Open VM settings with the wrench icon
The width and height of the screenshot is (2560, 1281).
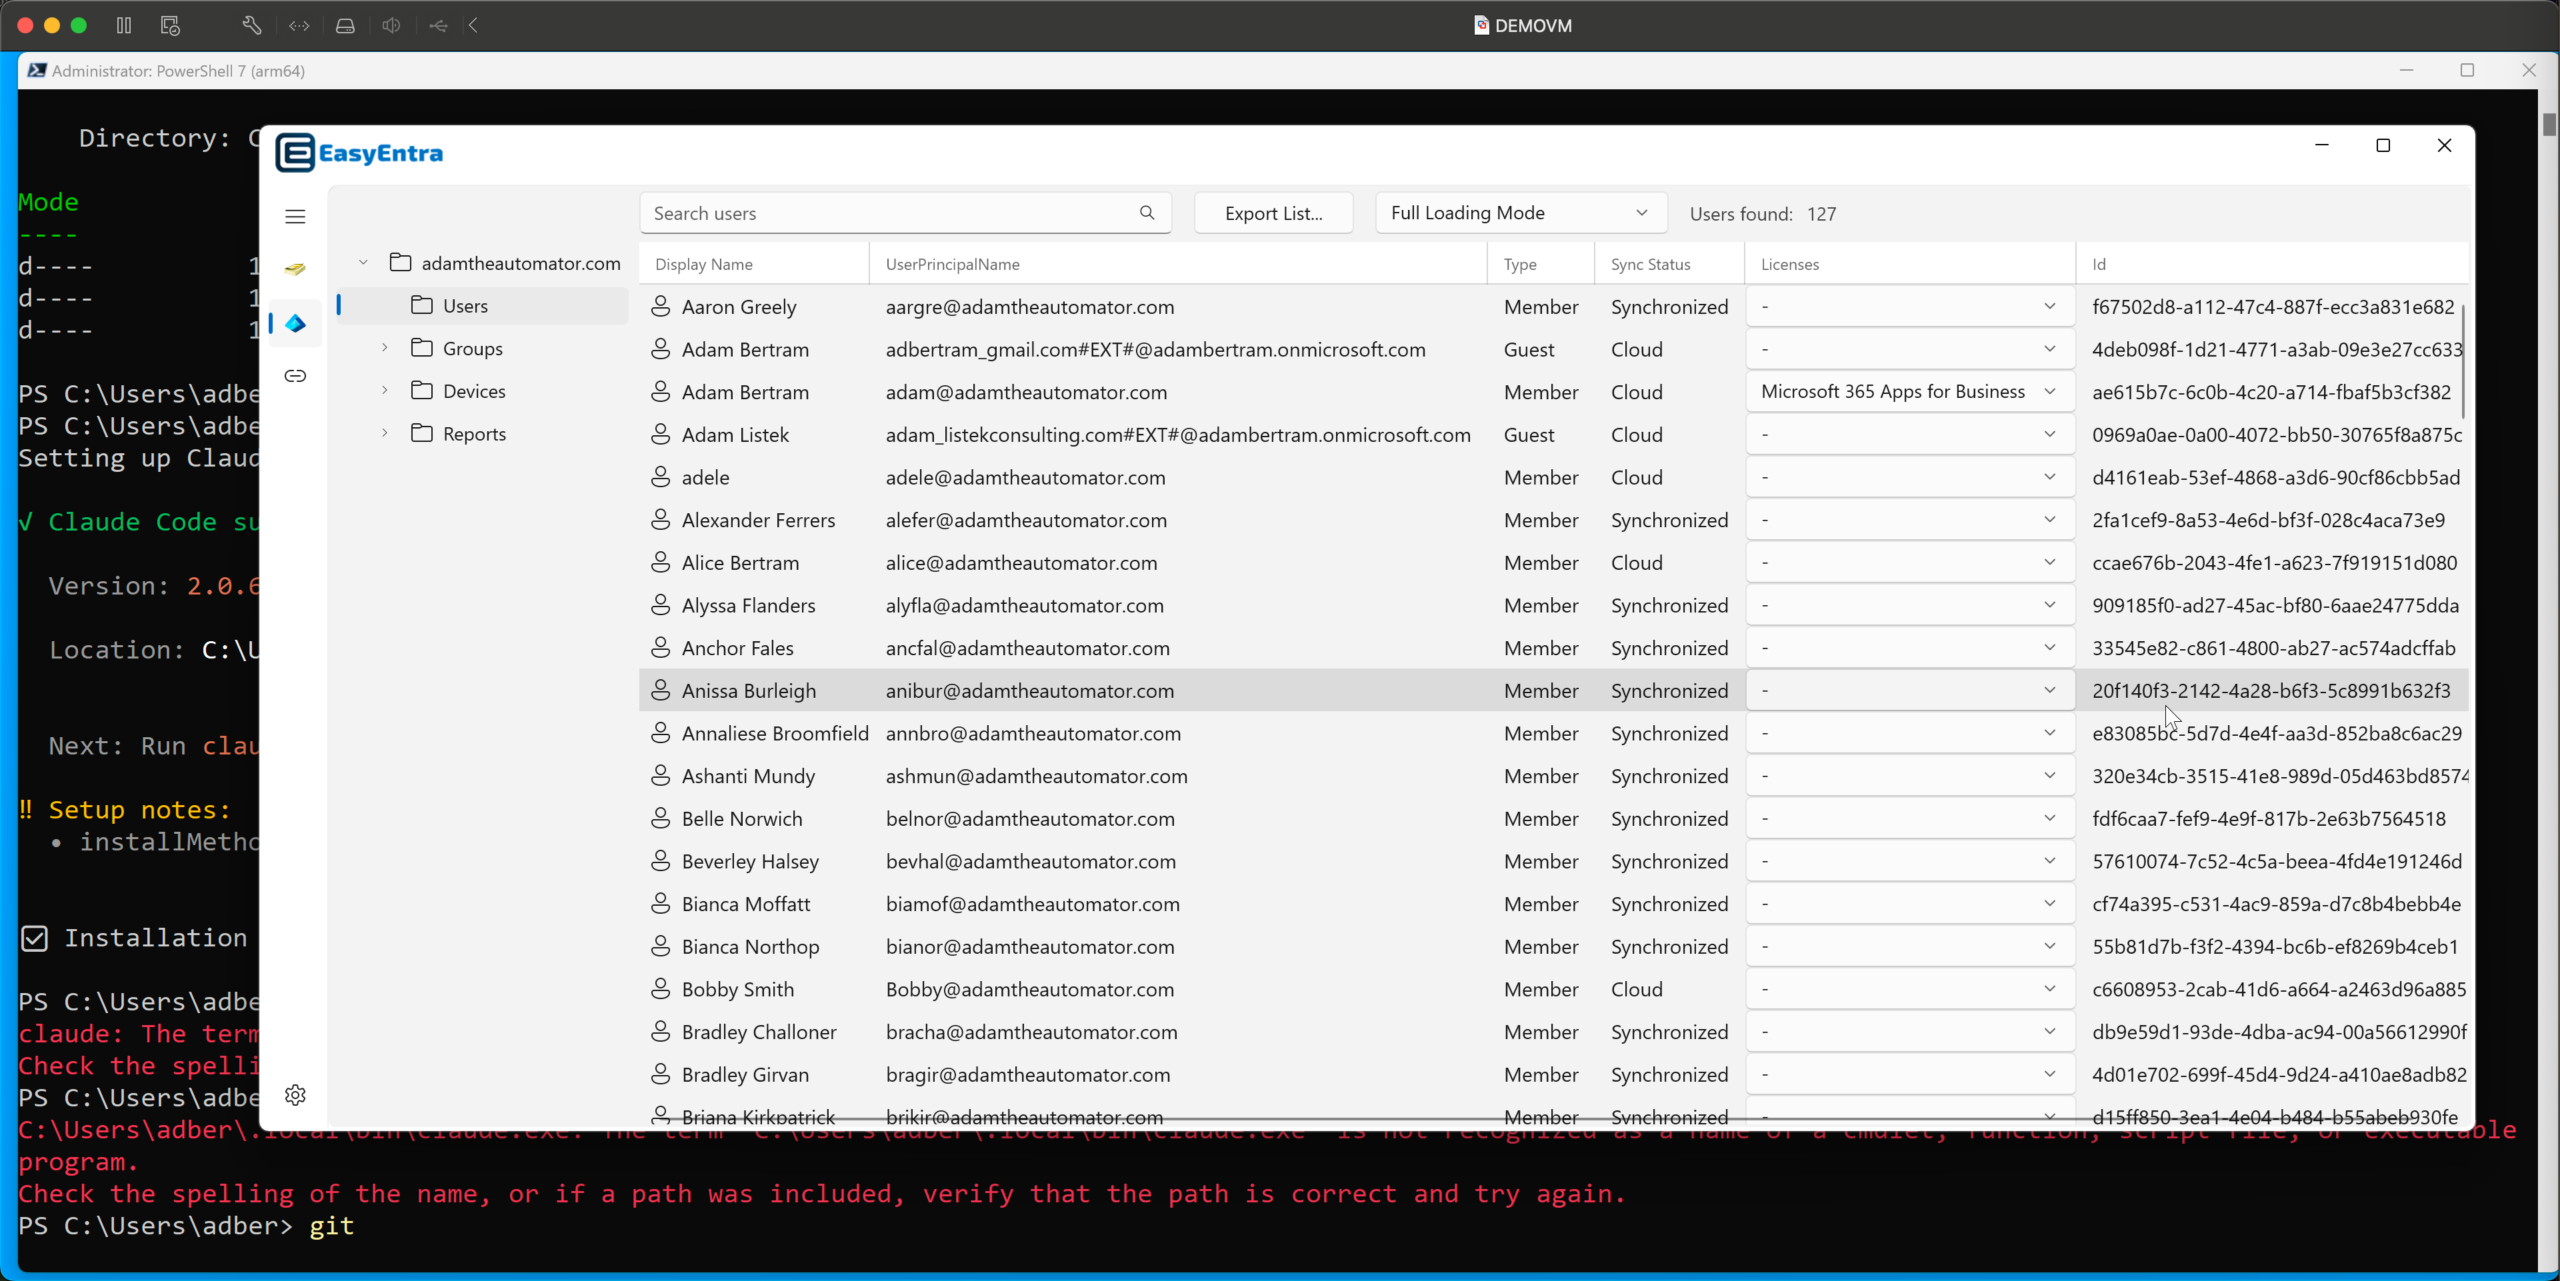pyautogui.click(x=251, y=25)
